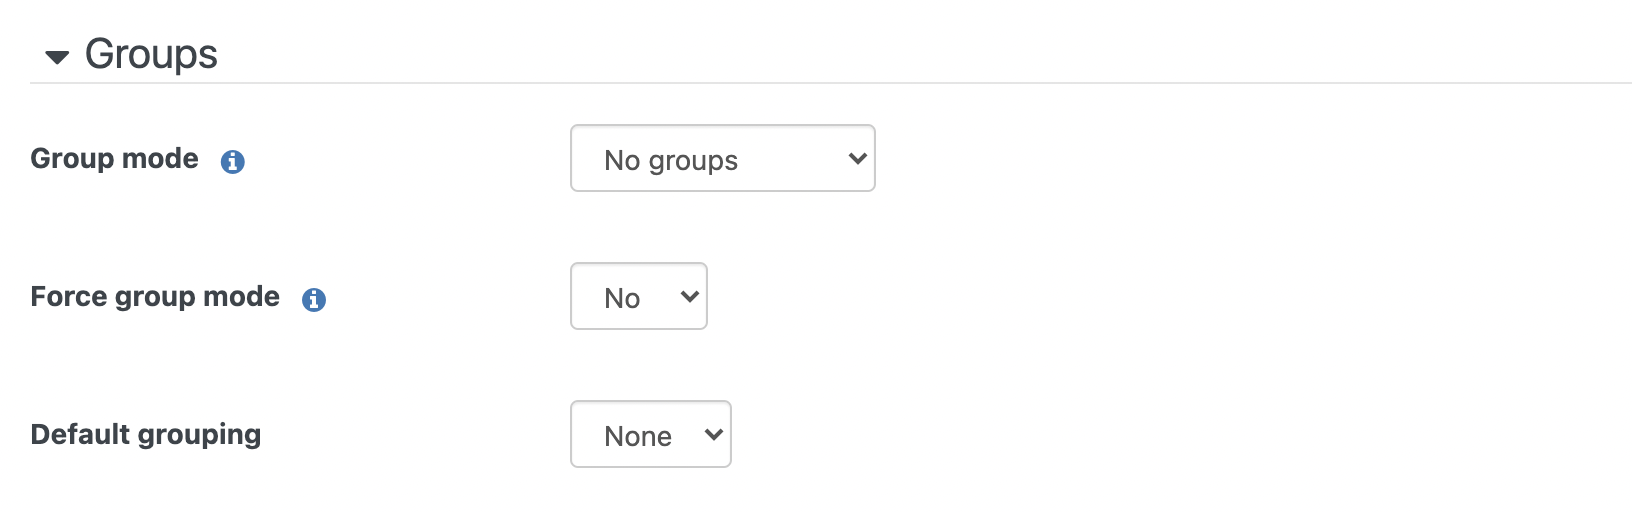Viewport: 1632px width, 512px height.
Task: Show help info icon beside Force group mode
Action: [x=314, y=299]
